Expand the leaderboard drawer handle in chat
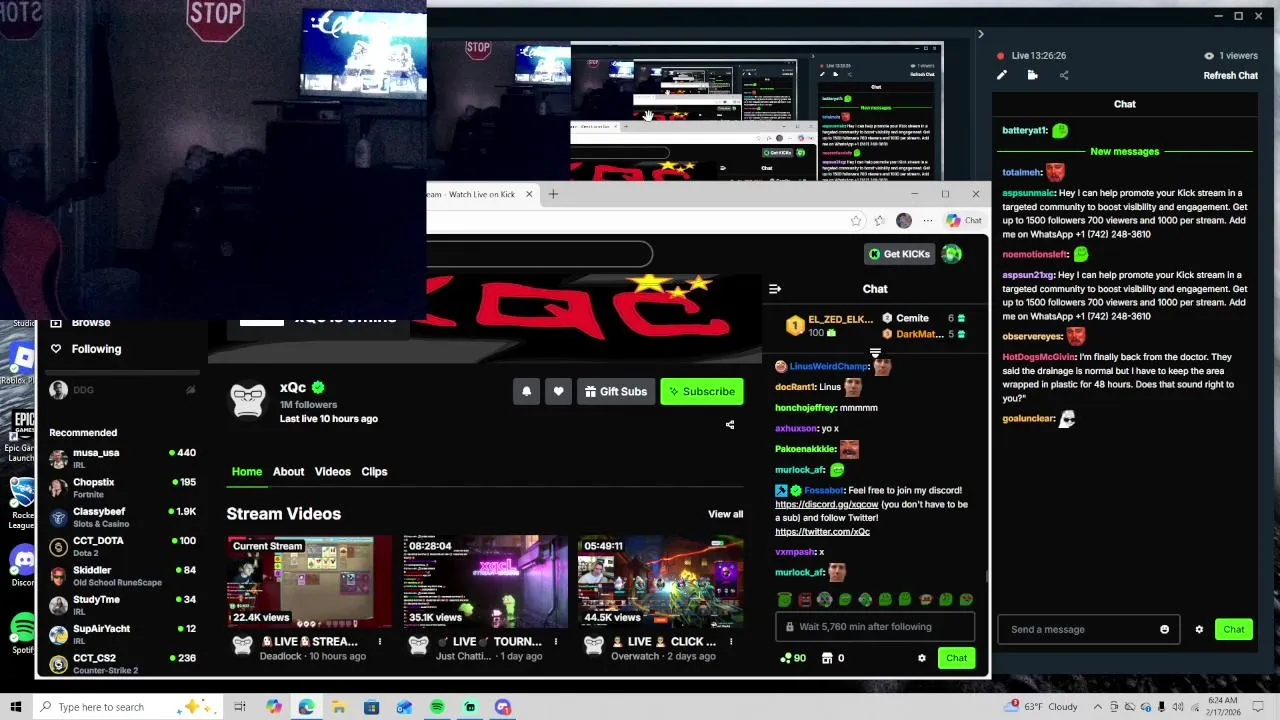The width and height of the screenshot is (1280, 720). [875, 353]
